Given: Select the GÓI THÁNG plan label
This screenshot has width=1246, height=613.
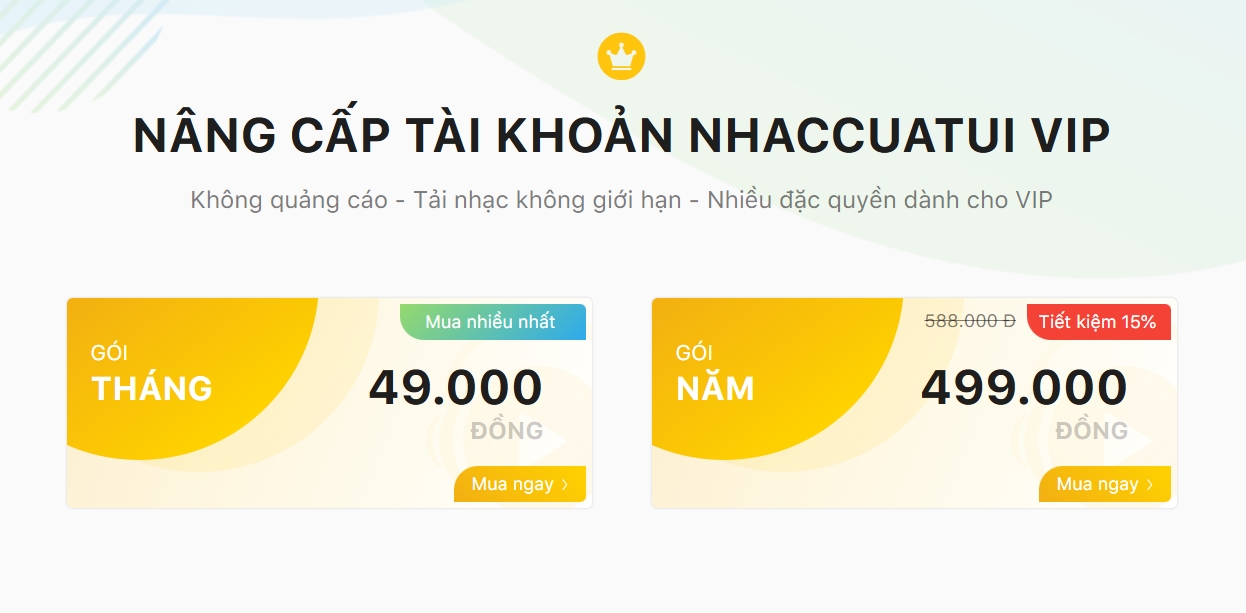Looking at the screenshot, I should click(x=152, y=387).
